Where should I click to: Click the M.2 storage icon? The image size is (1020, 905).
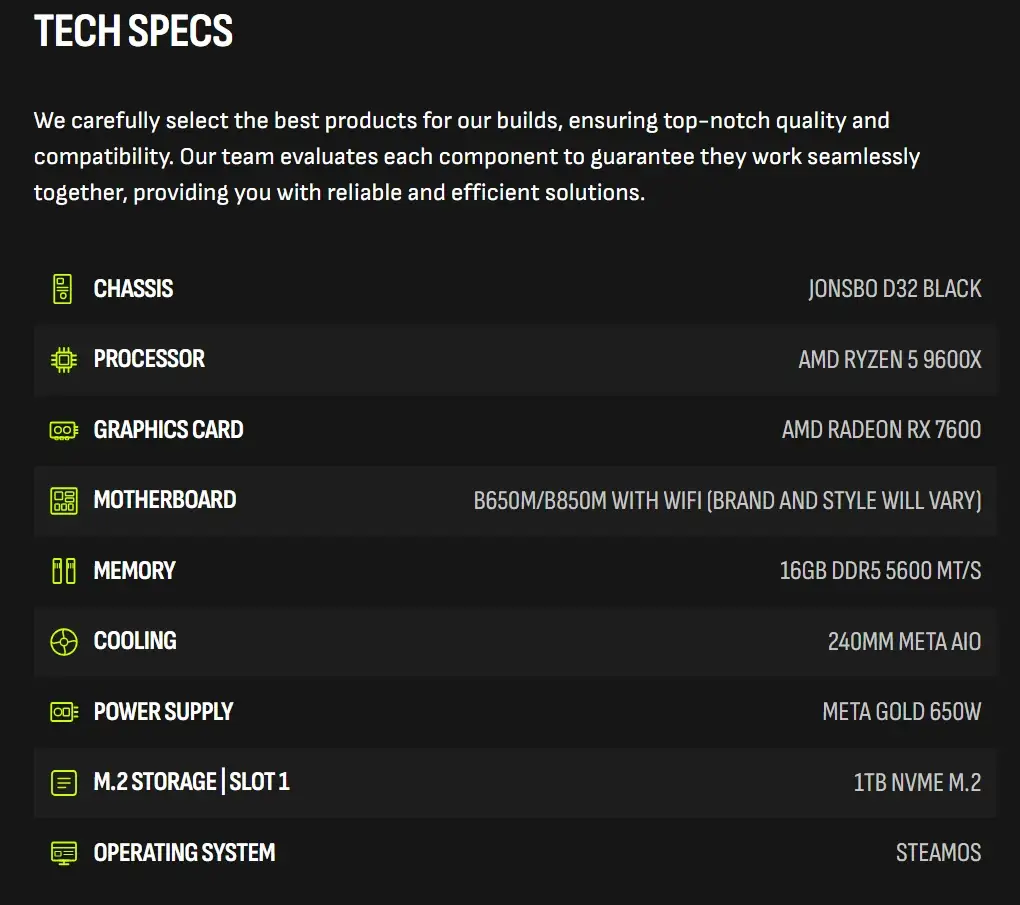click(x=64, y=782)
